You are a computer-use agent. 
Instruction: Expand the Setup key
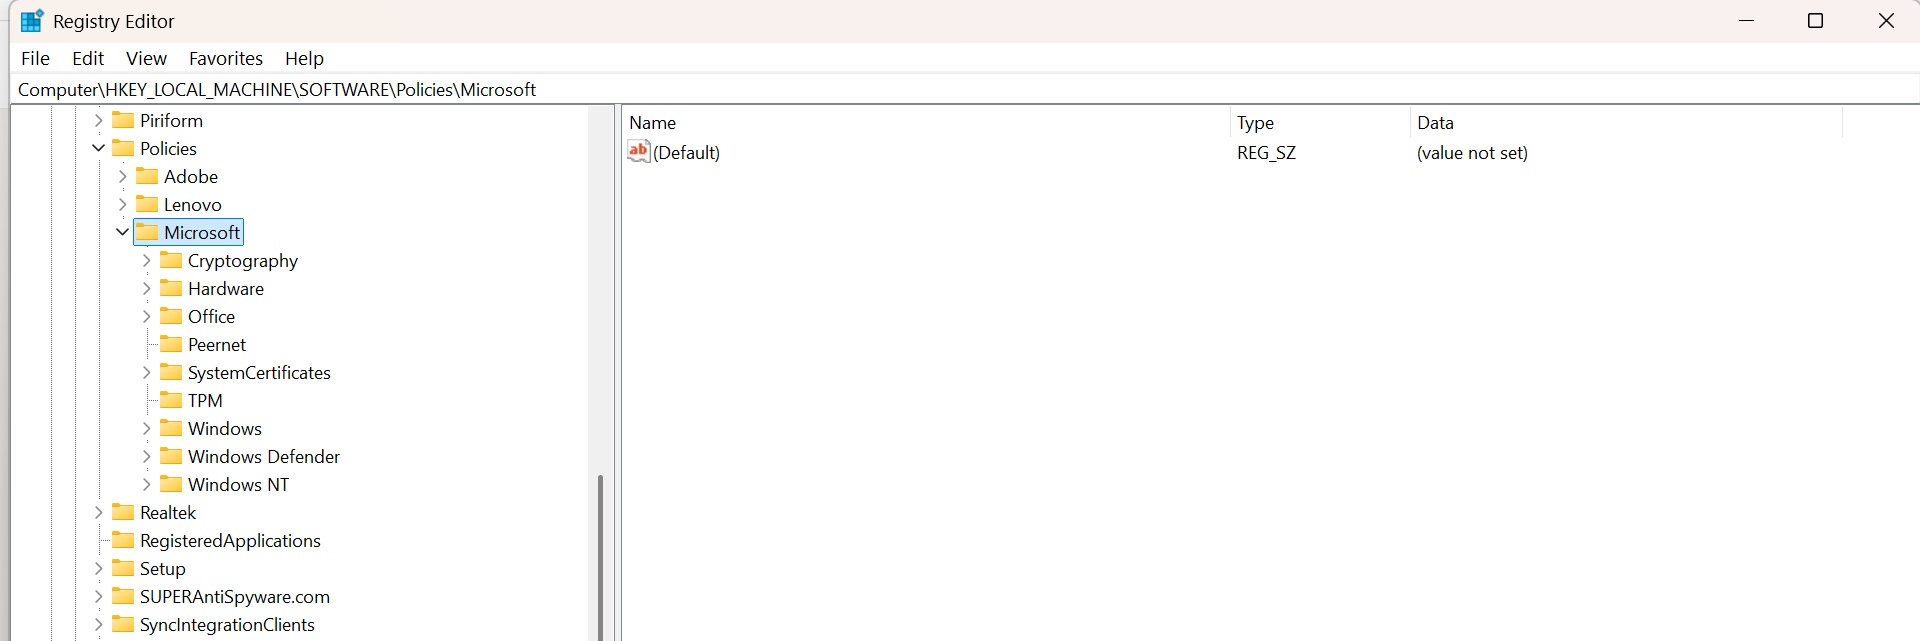click(98, 568)
